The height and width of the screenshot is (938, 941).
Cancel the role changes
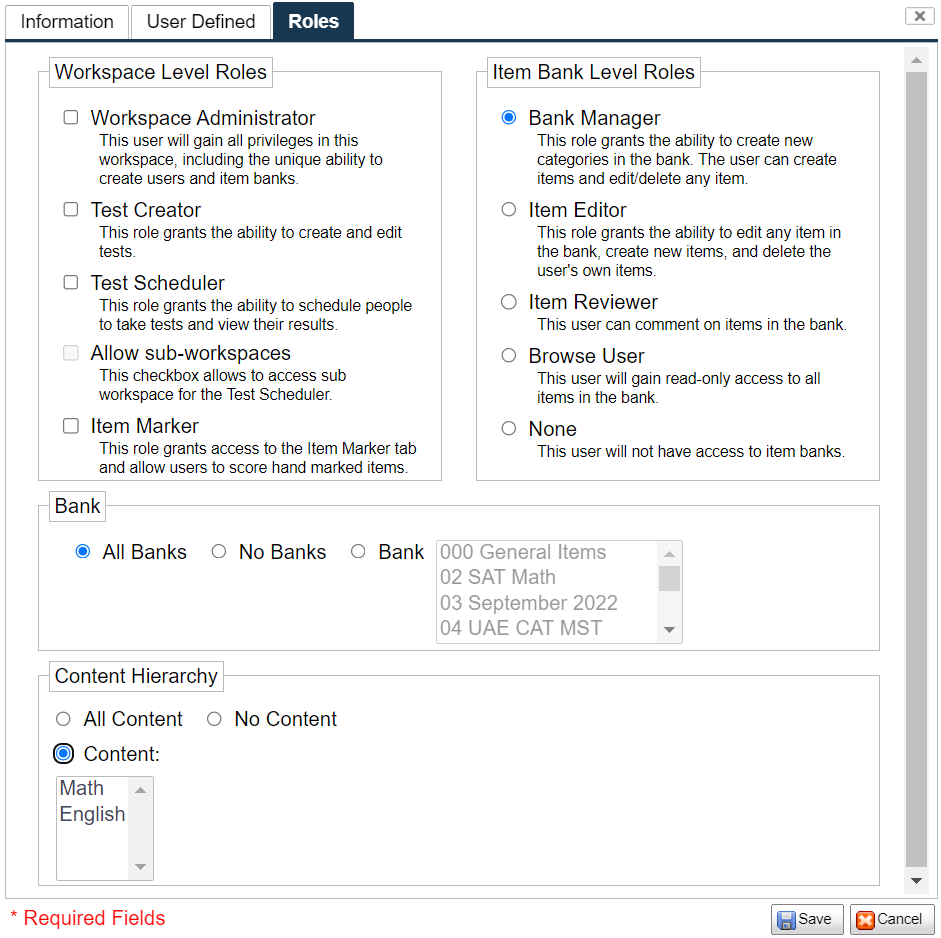pyautogui.click(x=892, y=919)
